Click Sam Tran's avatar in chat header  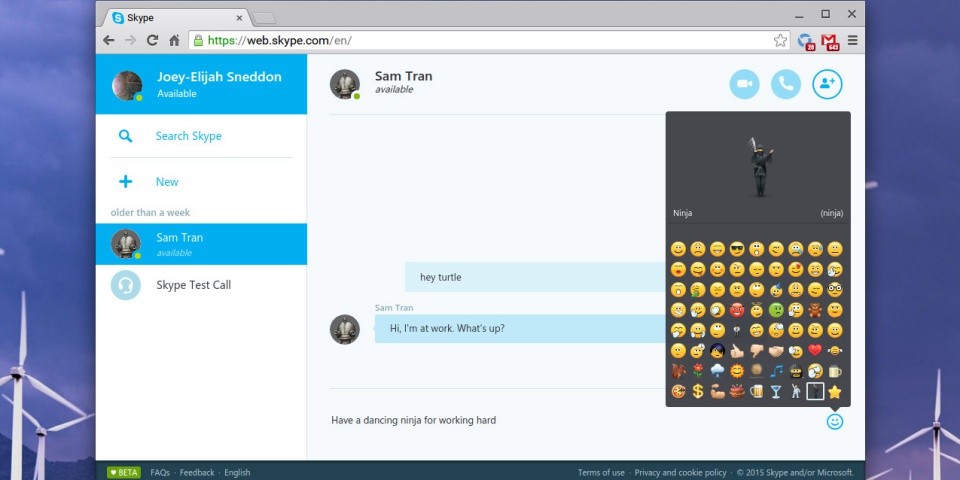345,84
